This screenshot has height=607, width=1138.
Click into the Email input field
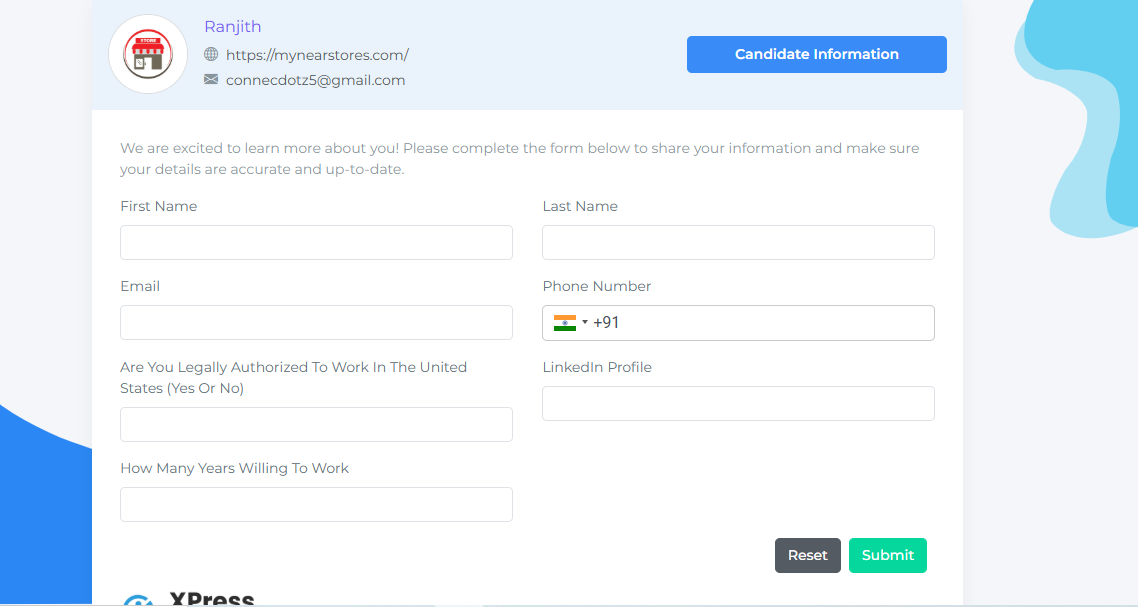(316, 323)
